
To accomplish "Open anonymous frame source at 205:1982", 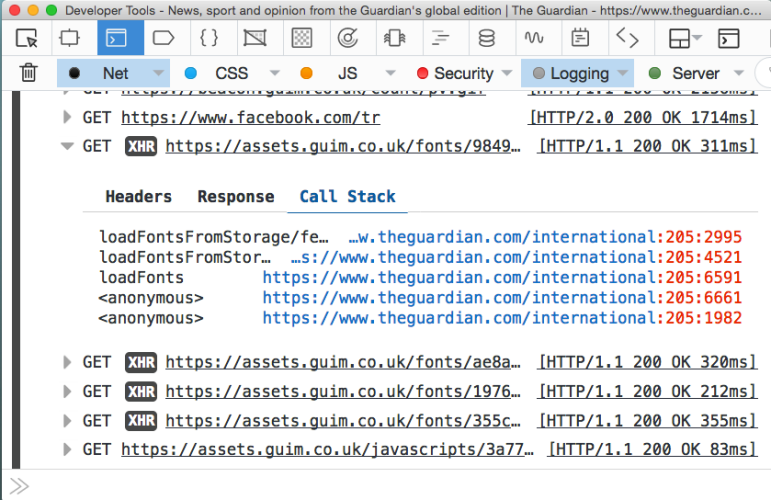I will (502, 318).
